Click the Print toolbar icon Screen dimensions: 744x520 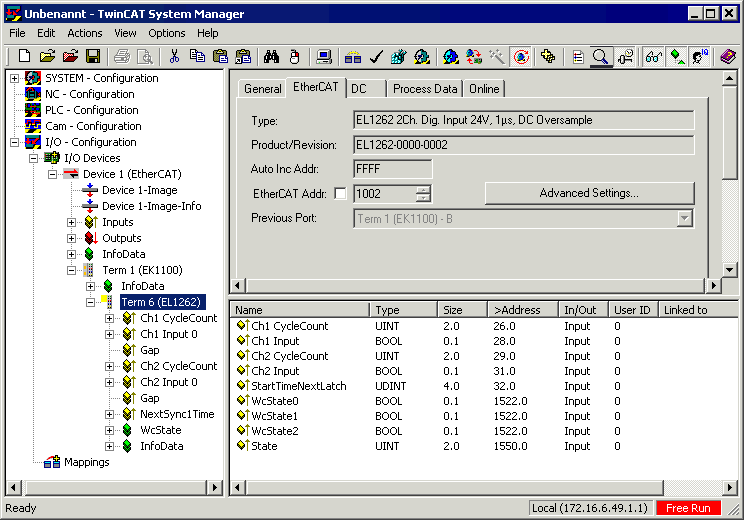click(122, 56)
